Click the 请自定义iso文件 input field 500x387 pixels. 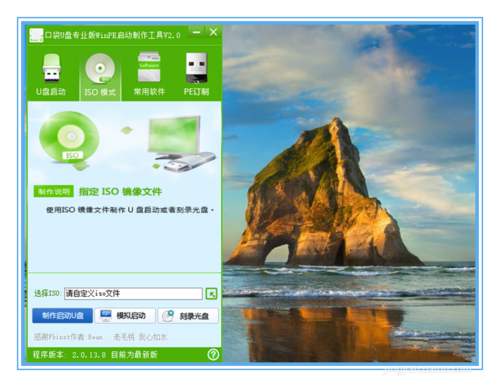pos(133,294)
